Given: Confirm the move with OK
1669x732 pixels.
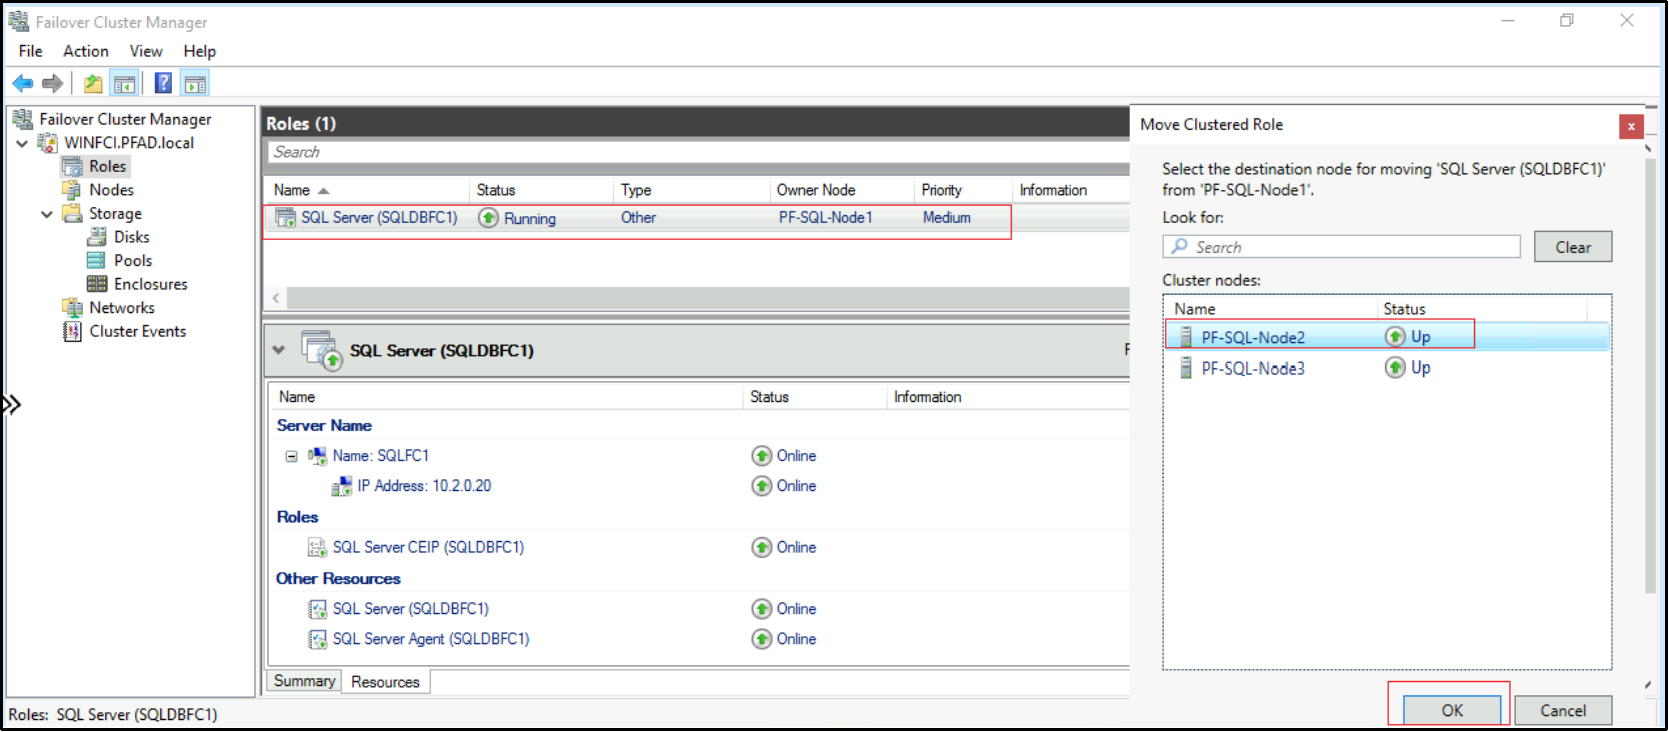Looking at the screenshot, I should click(1452, 710).
